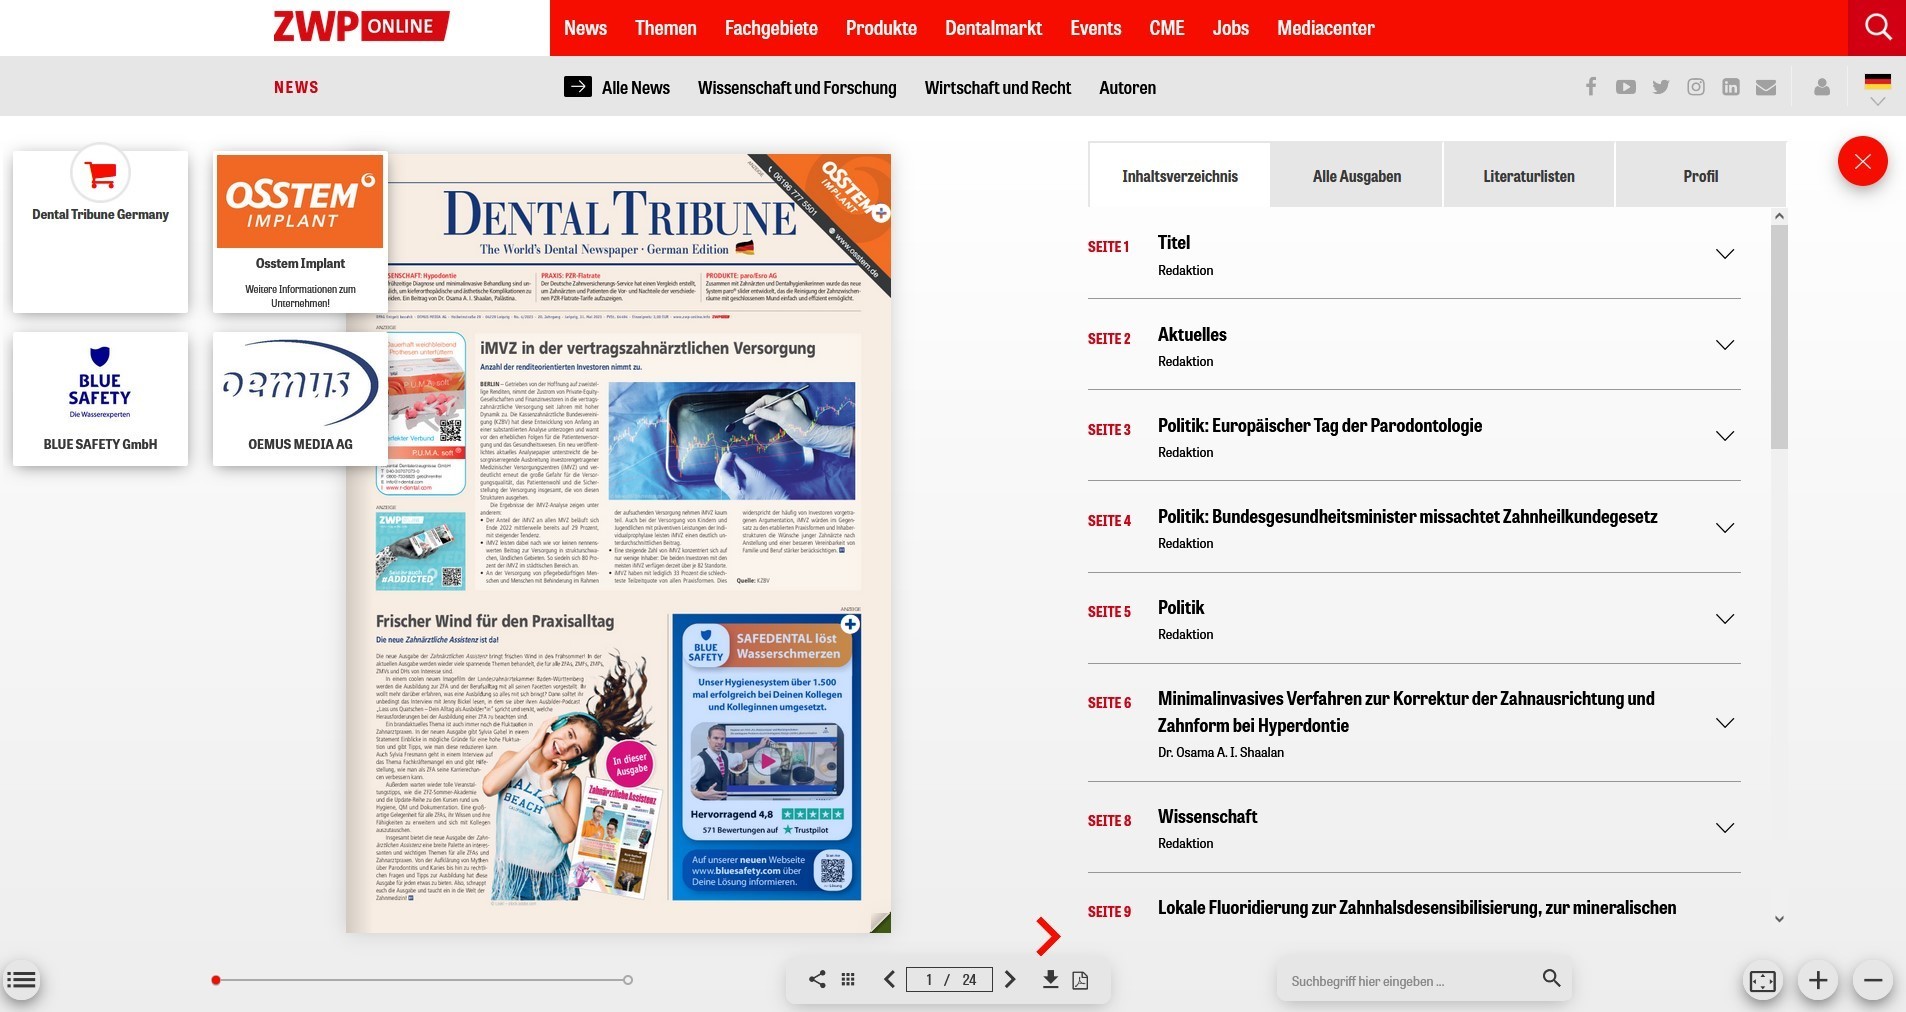The height and width of the screenshot is (1012, 1906).
Task: Switch to Literaturlisten tab
Action: click(x=1529, y=176)
